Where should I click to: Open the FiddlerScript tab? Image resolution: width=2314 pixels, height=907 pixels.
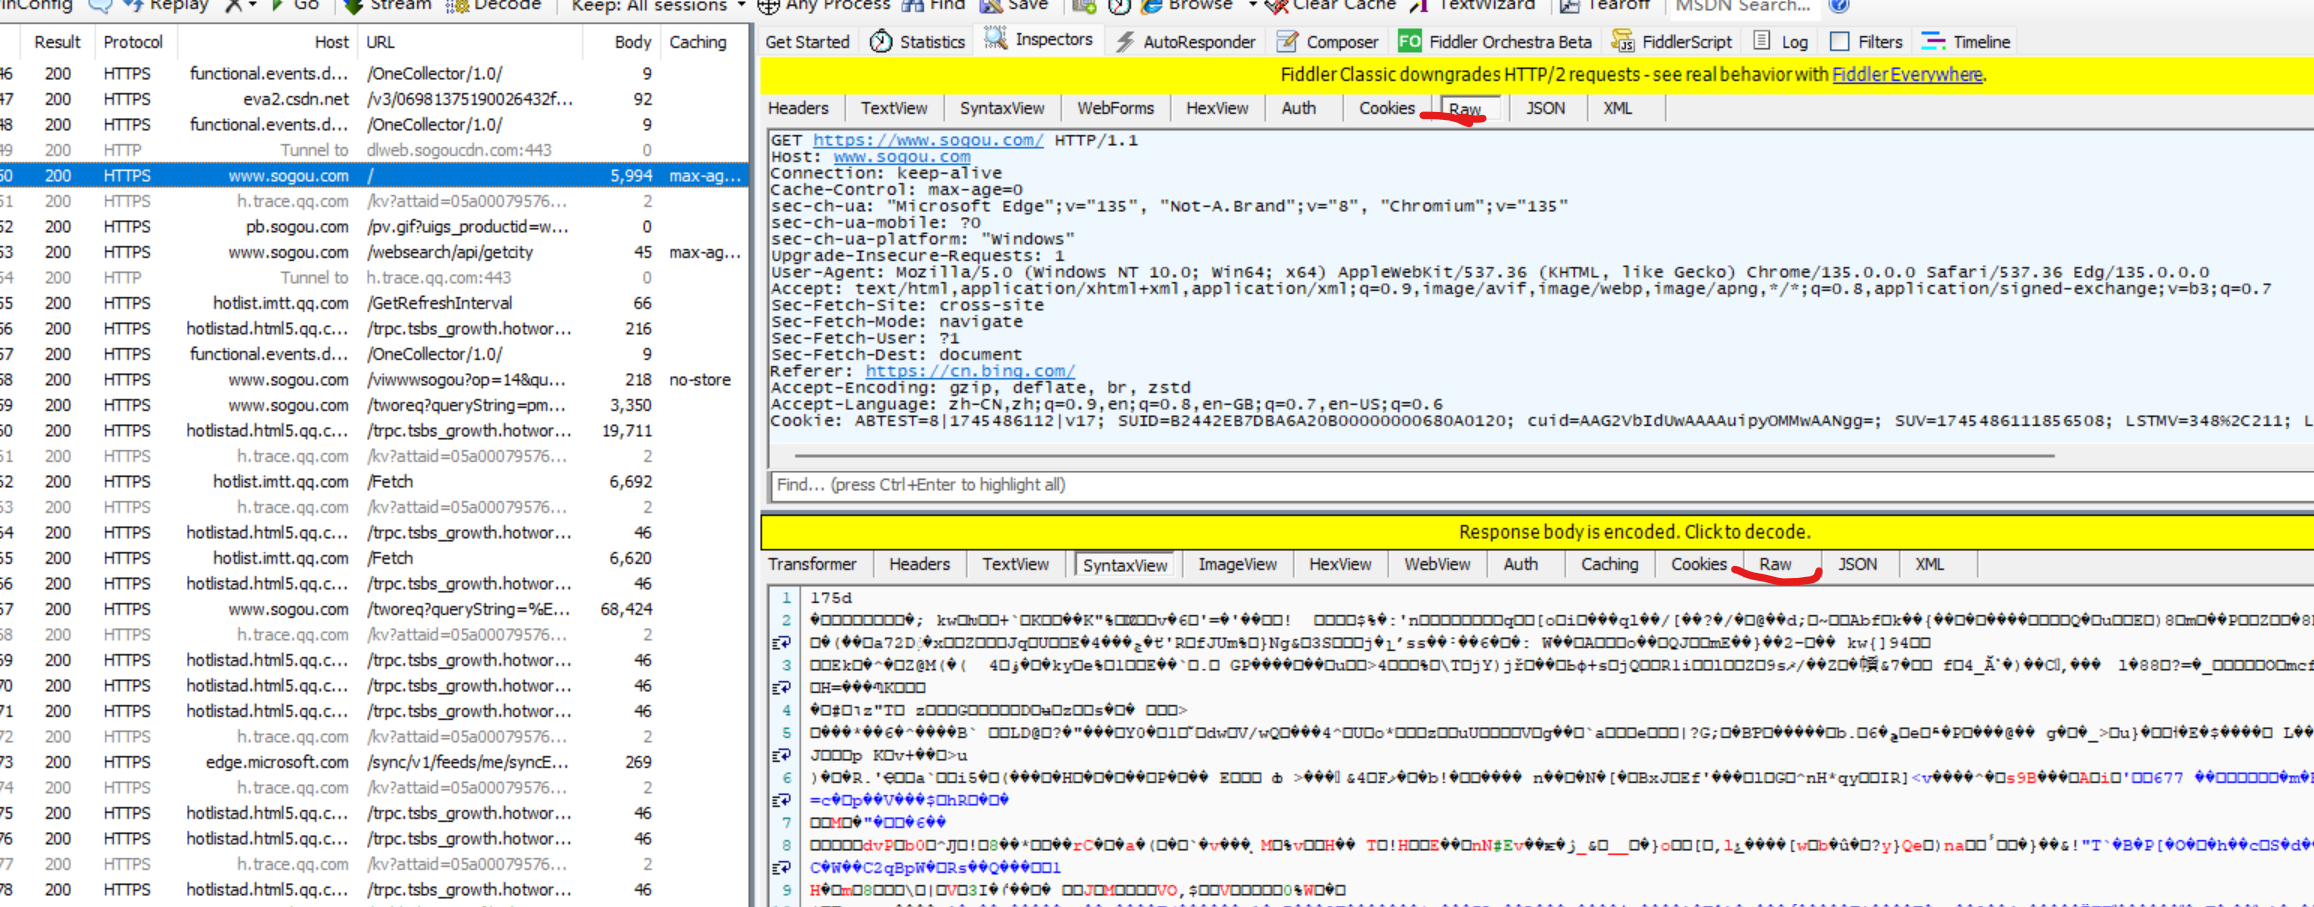coord(1671,42)
